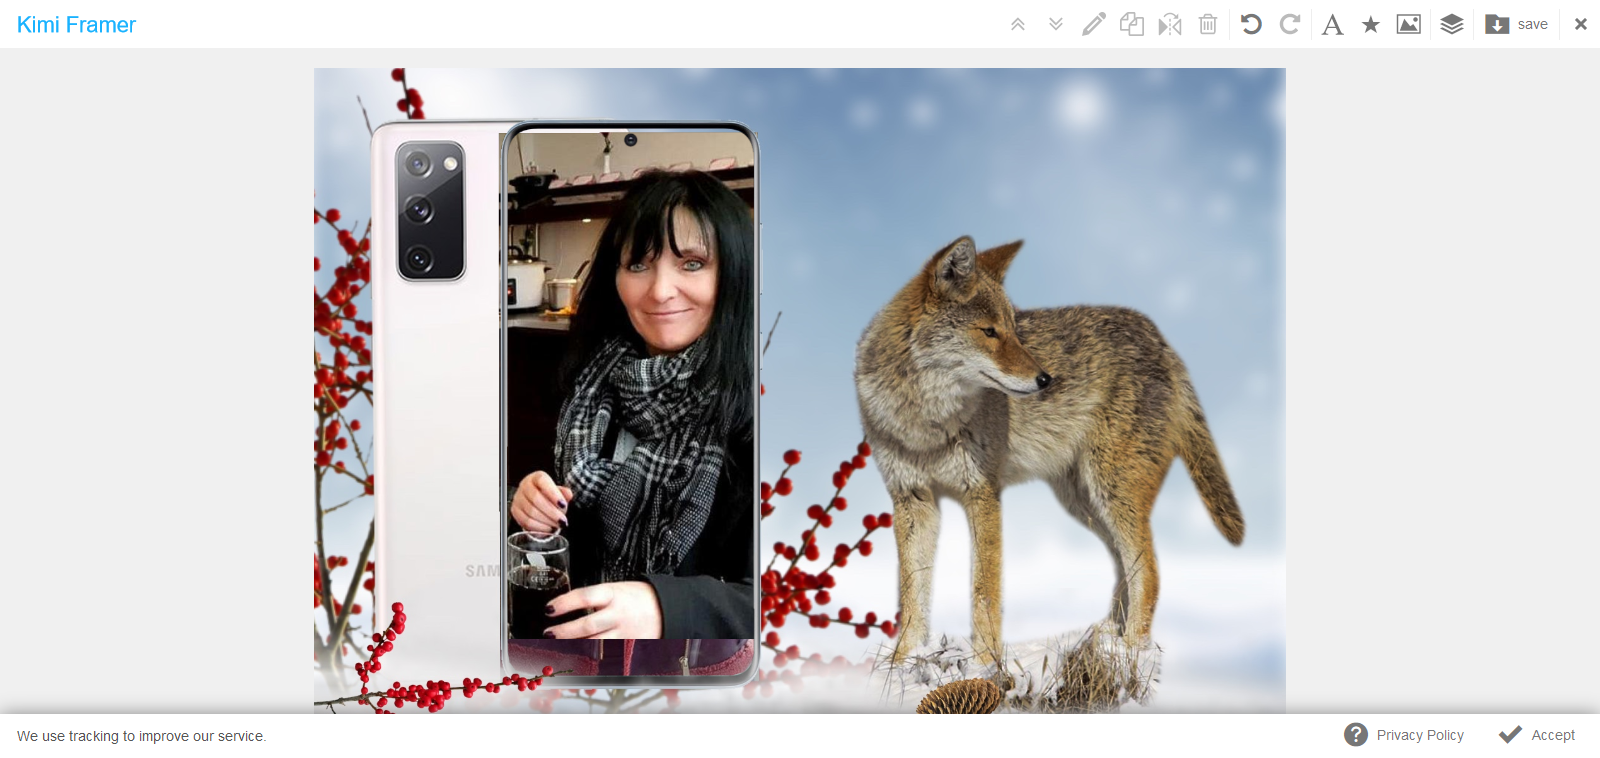The height and width of the screenshot is (758, 1600).
Task: Save the framed picture
Action: 1517,24
